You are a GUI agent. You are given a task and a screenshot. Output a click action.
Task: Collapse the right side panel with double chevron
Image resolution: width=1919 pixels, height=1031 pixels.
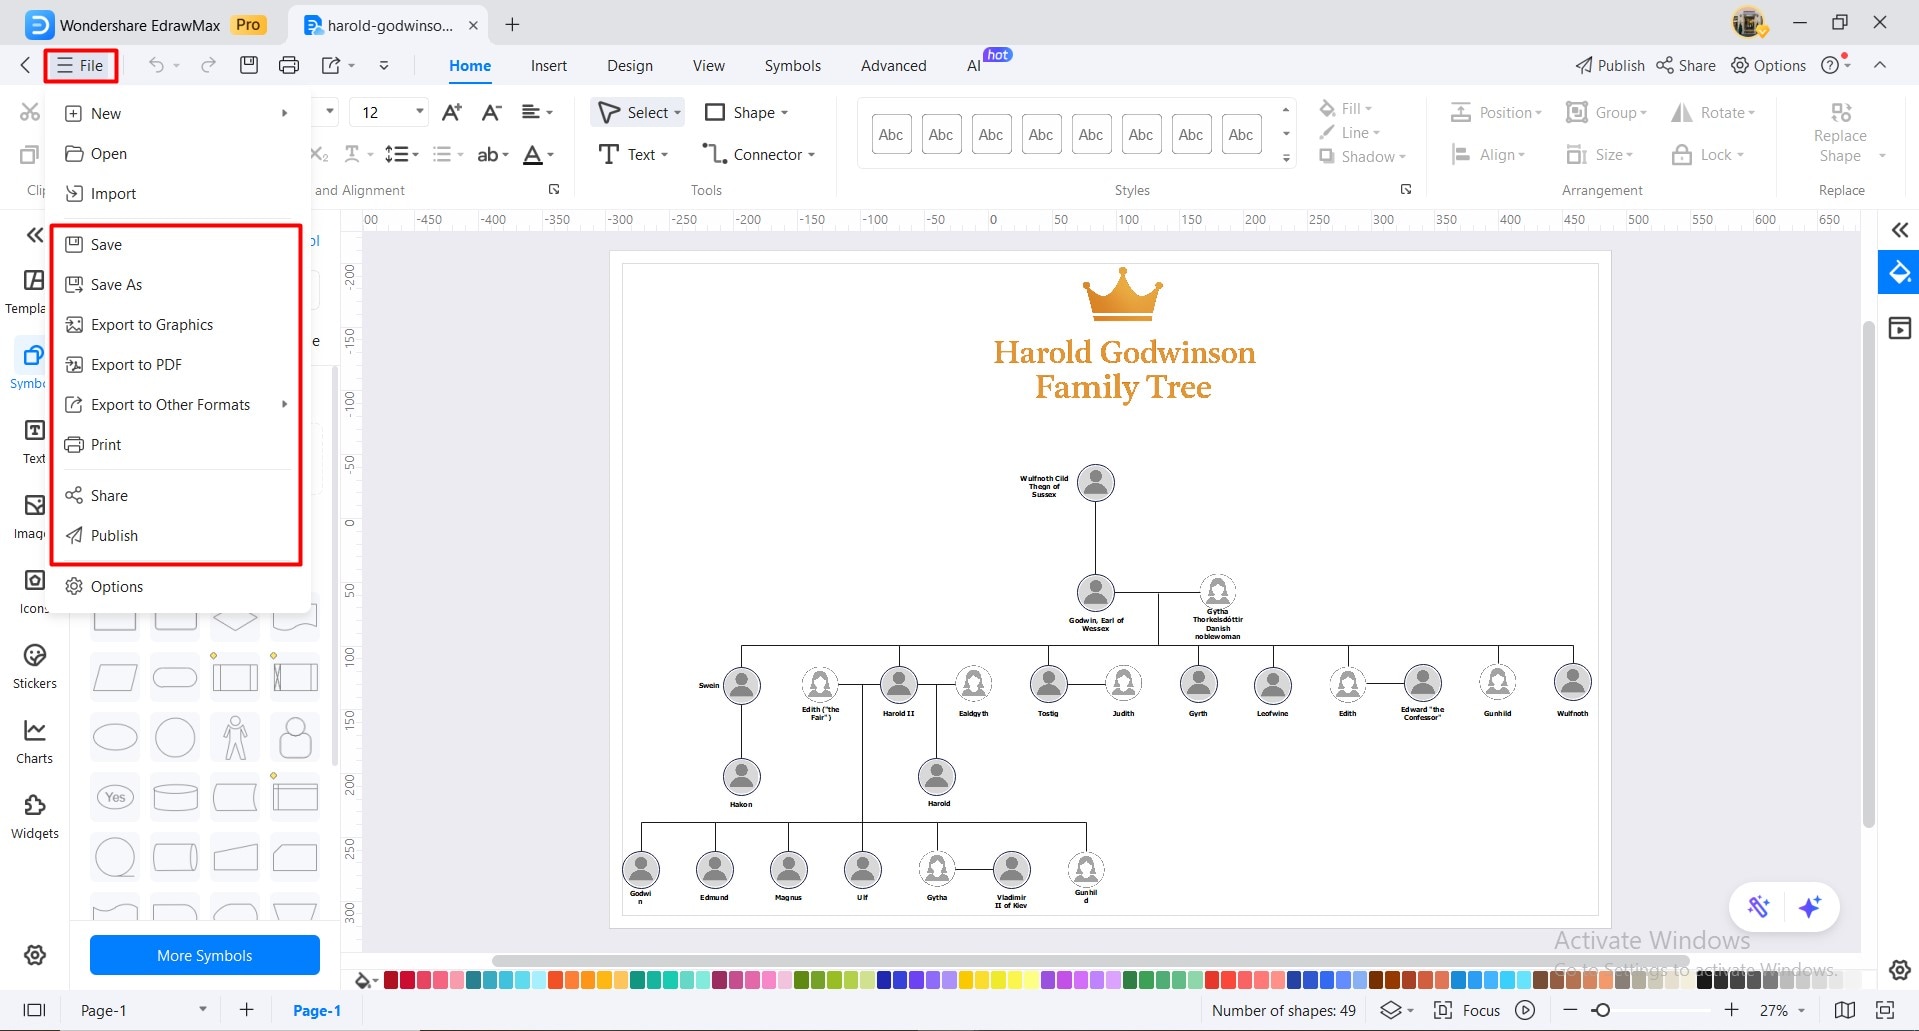click(x=1898, y=230)
